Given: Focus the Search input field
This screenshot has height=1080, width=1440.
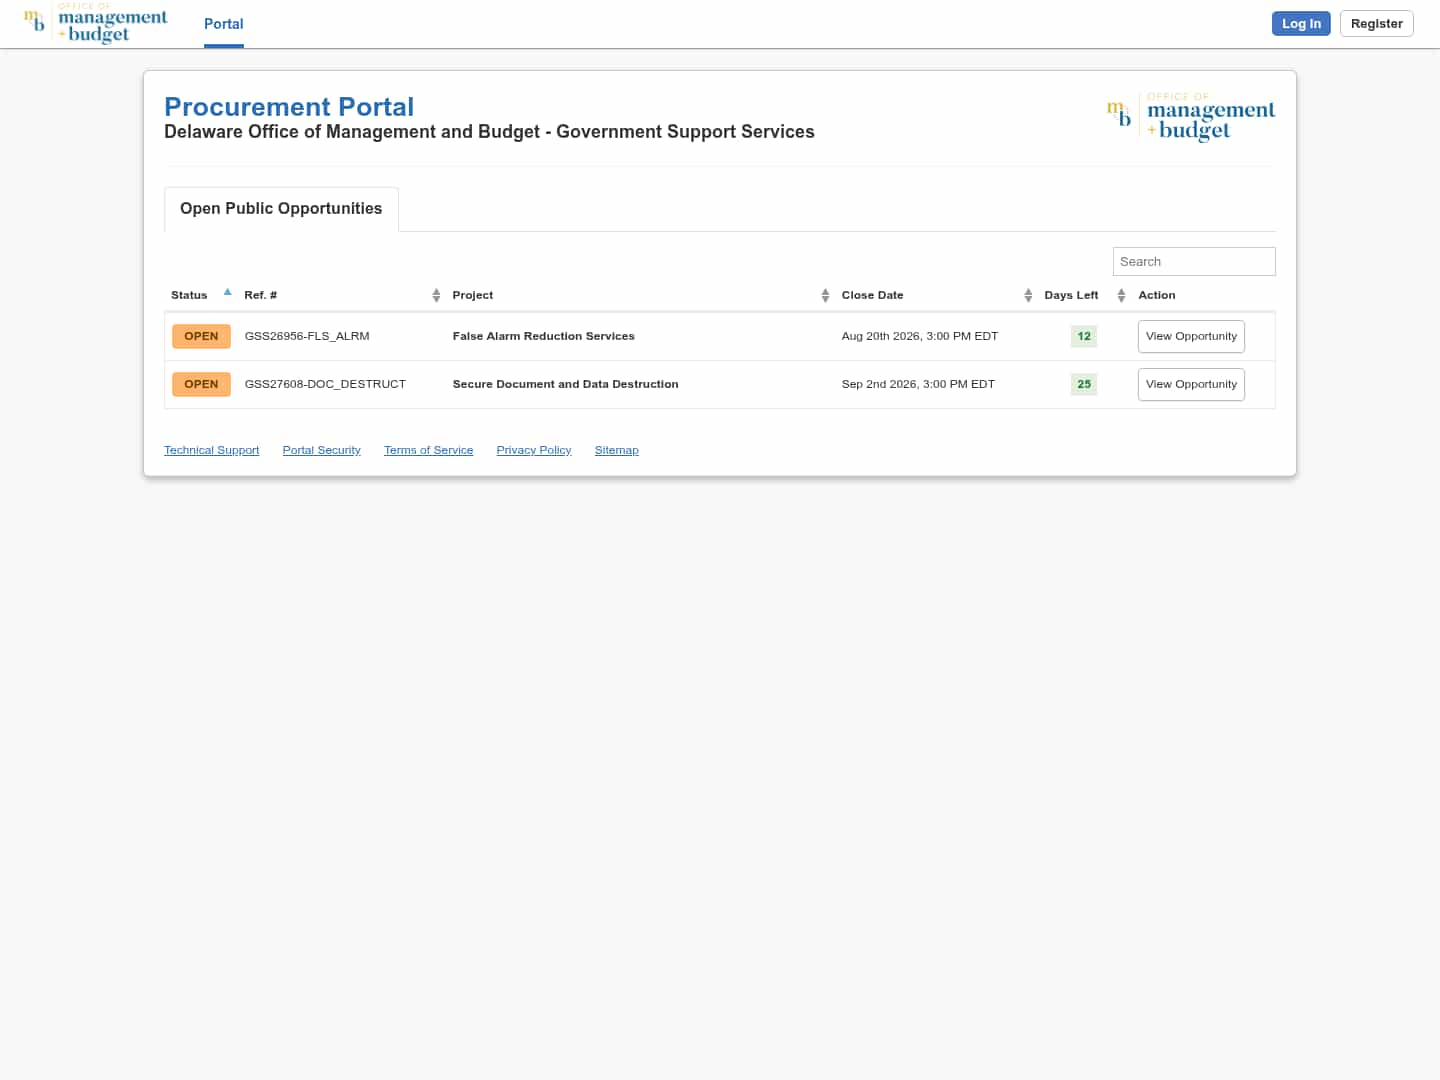Looking at the screenshot, I should pyautogui.click(x=1194, y=261).
